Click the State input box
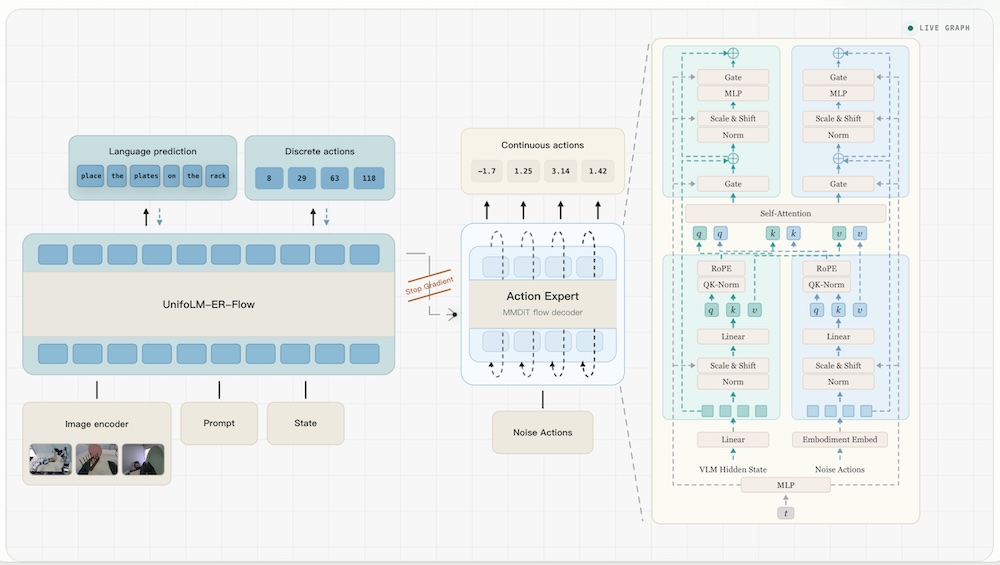This screenshot has height=565, width=1000. 305,423
